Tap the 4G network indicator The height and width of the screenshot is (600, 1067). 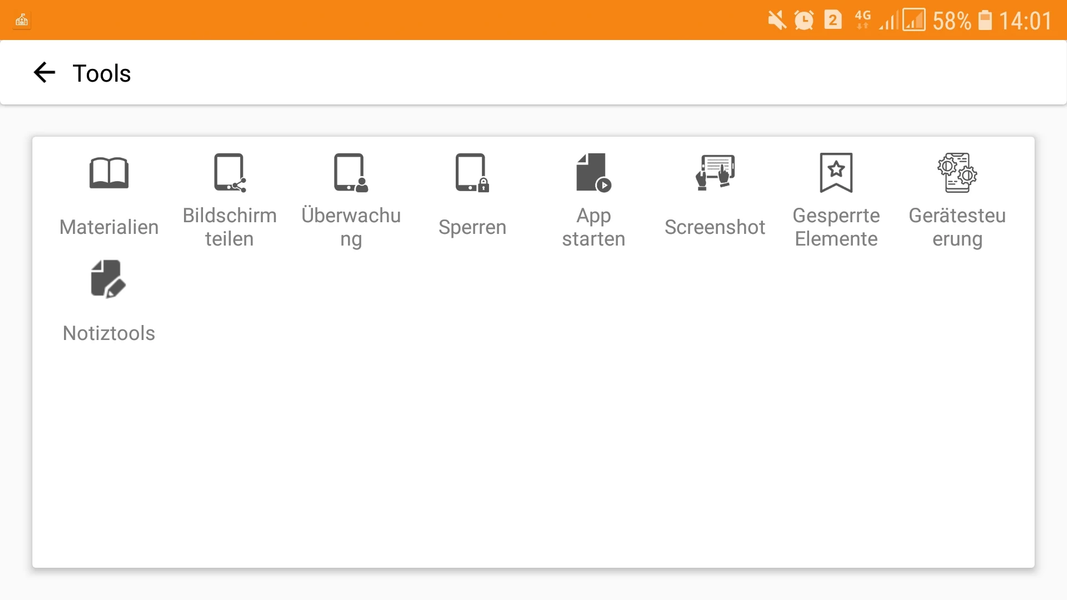(862, 19)
